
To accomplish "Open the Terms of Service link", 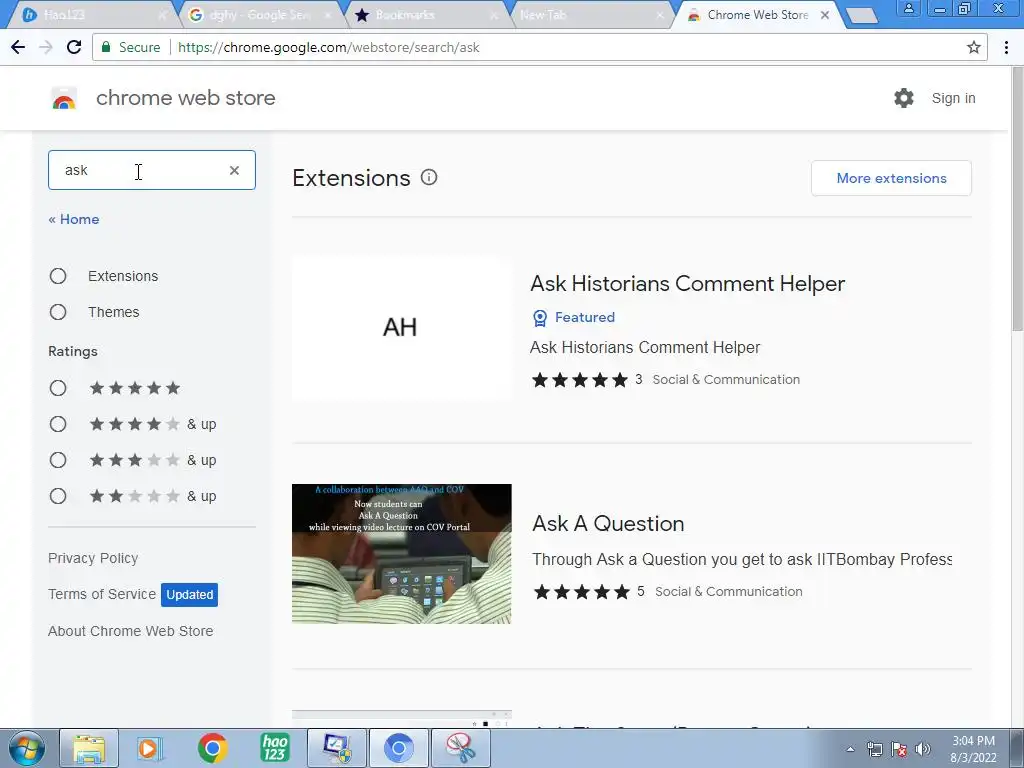I will 102,594.
